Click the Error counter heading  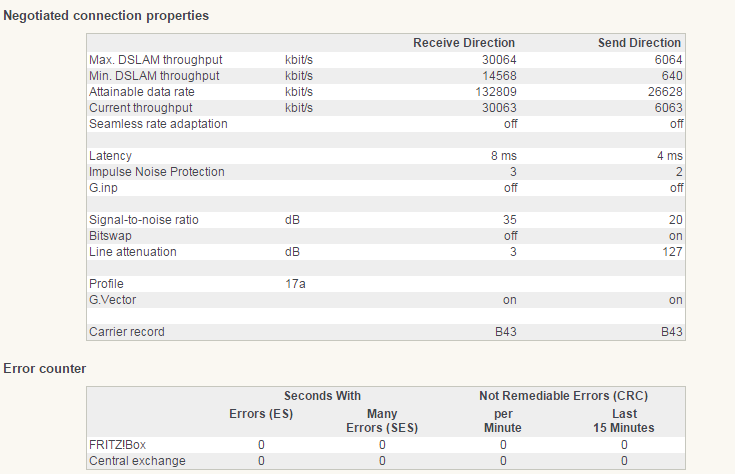click(x=45, y=369)
